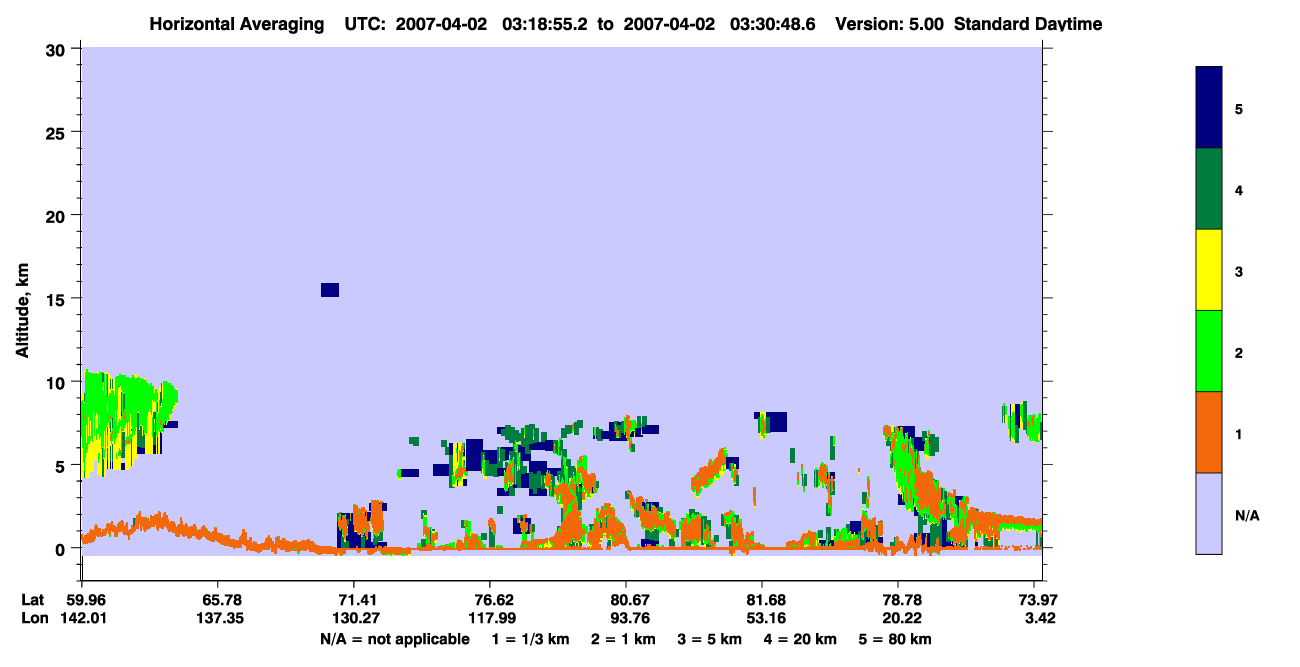1300x667 pixels.
Task: Click legend text 'N/A = not applicable'
Action: click(x=394, y=639)
